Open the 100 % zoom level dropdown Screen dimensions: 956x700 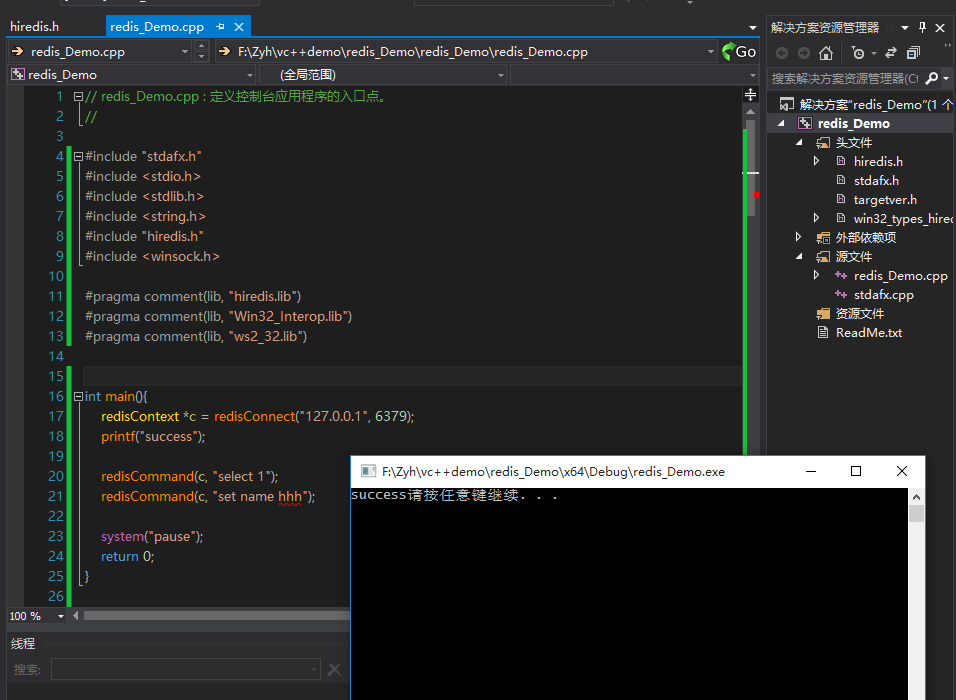tap(60, 616)
